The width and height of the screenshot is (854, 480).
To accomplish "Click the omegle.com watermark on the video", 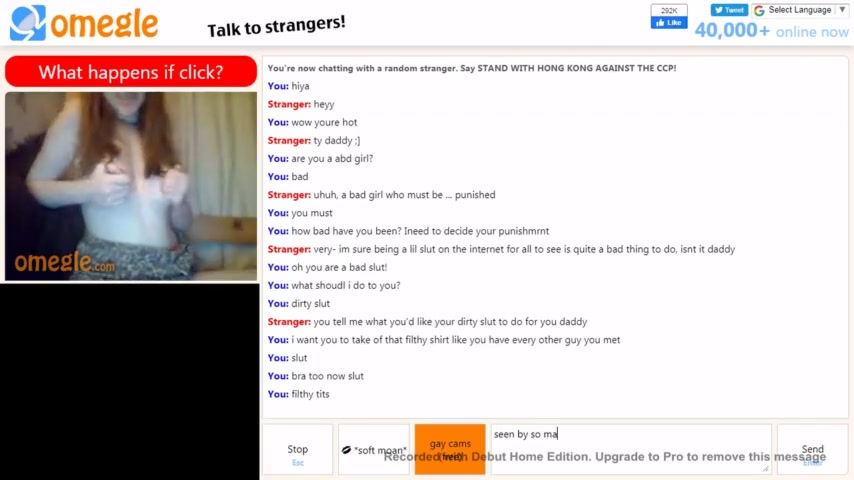I will click(64, 262).
